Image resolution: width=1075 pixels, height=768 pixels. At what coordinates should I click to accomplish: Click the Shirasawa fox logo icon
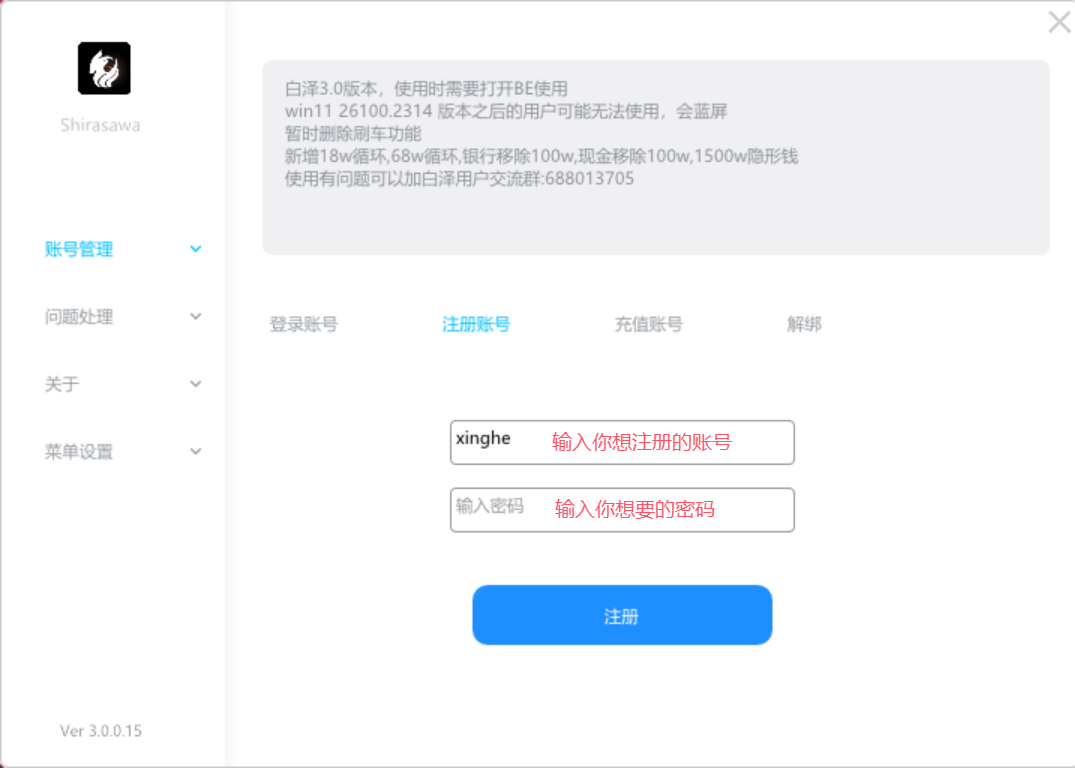[x=104, y=68]
